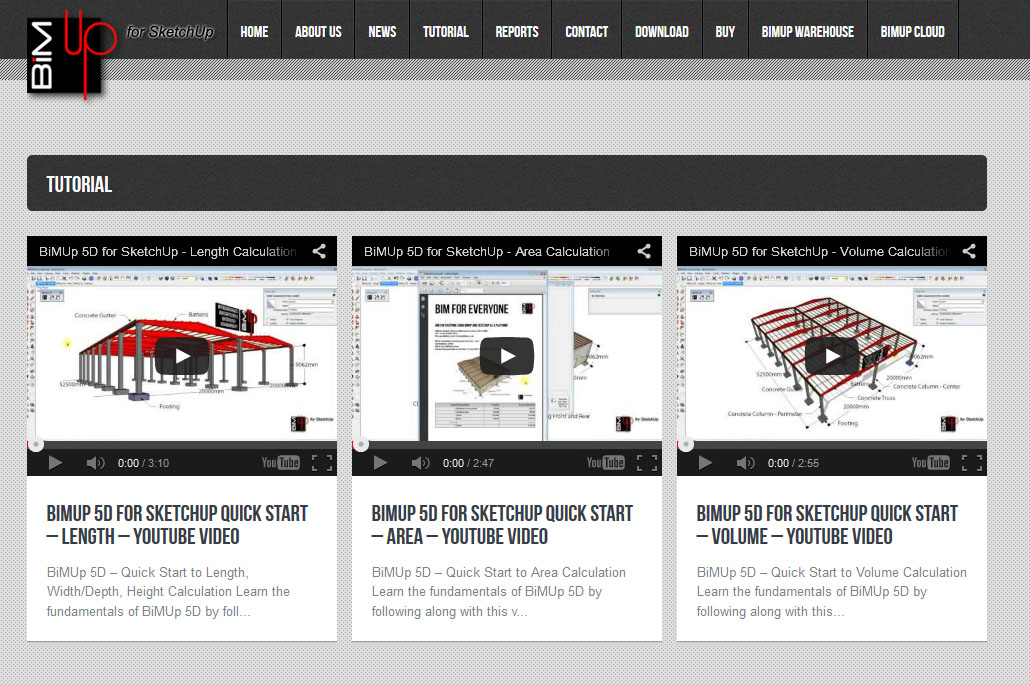Click the Volume Calculation description excerpt

click(832, 592)
